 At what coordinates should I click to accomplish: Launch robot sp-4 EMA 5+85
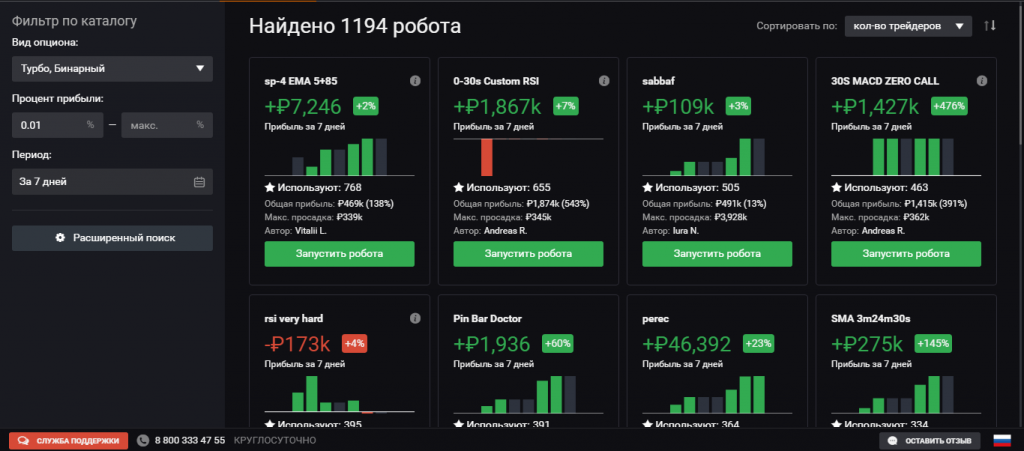[340, 254]
